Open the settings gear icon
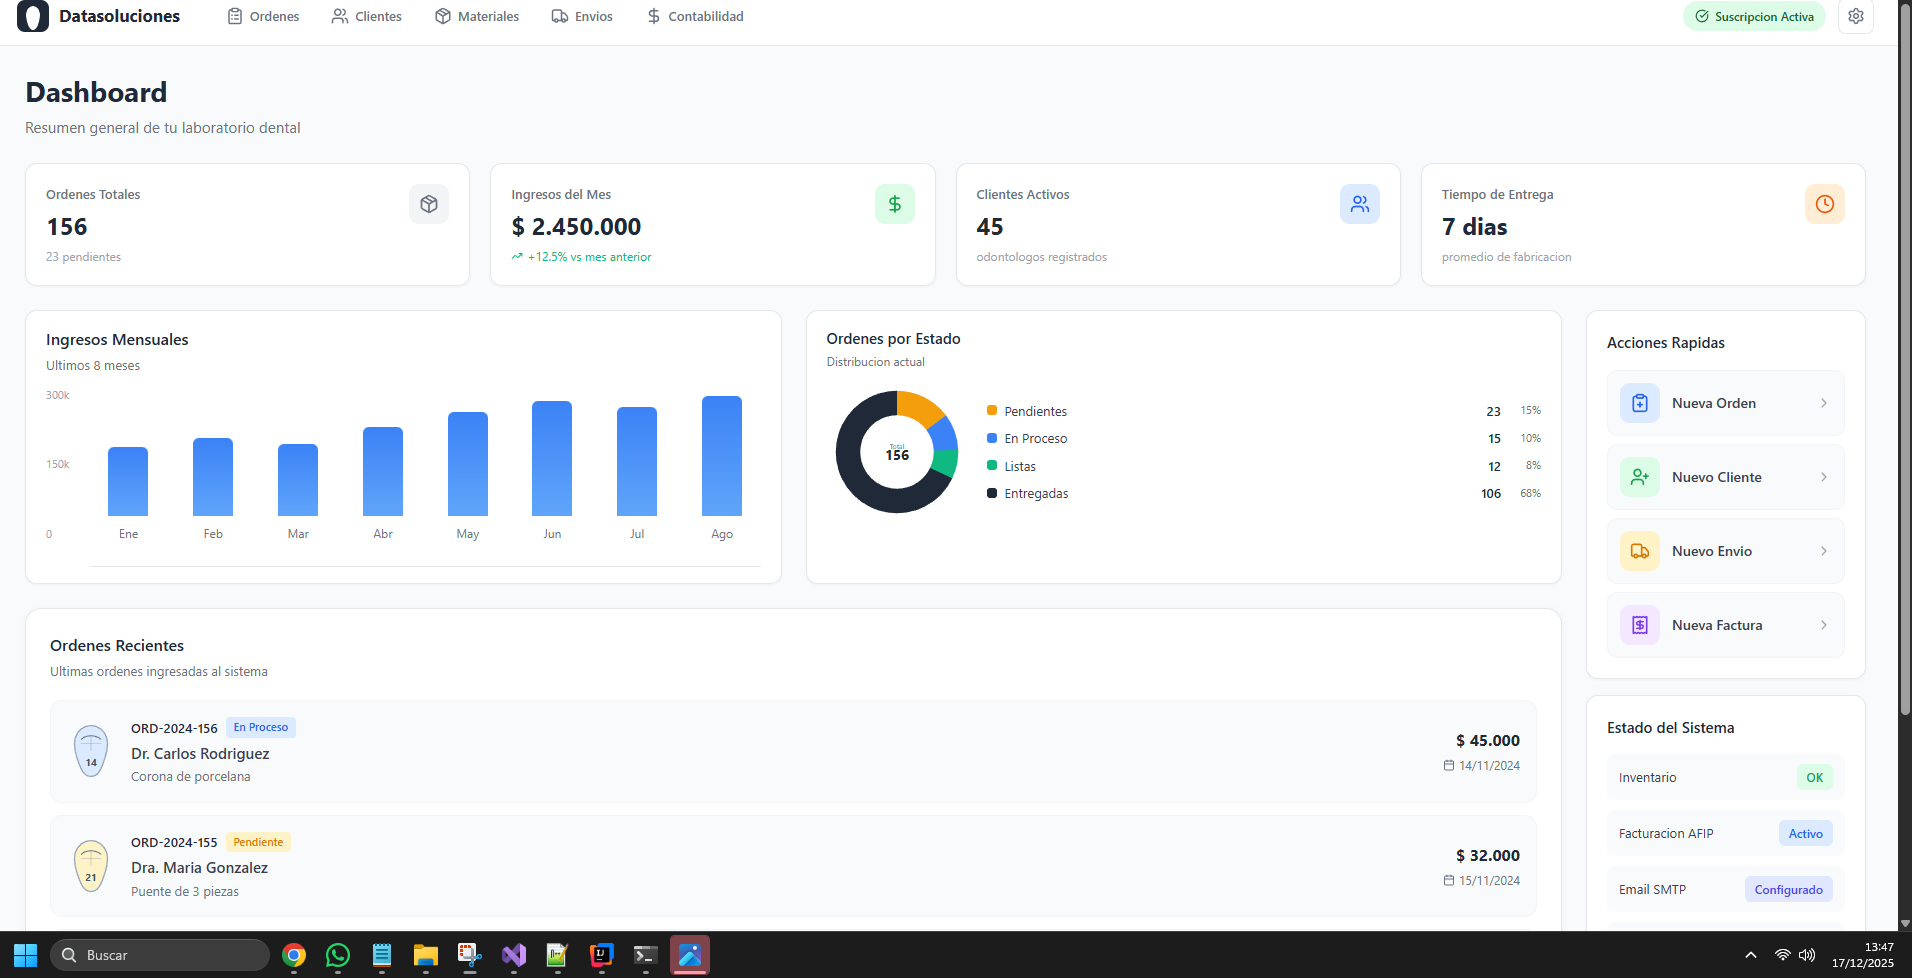This screenshot has height=978, width=1912. click(x=1856, y=16)
